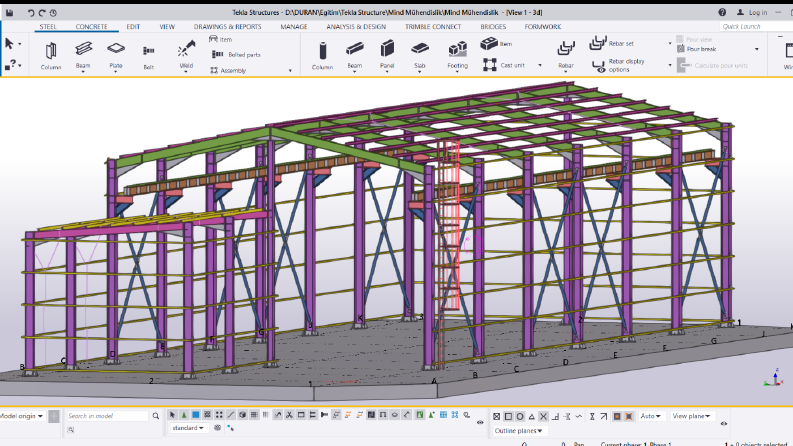Toggle the Select parts blue square switch
This screenshot has width=793, height=446.
(196, 415)
